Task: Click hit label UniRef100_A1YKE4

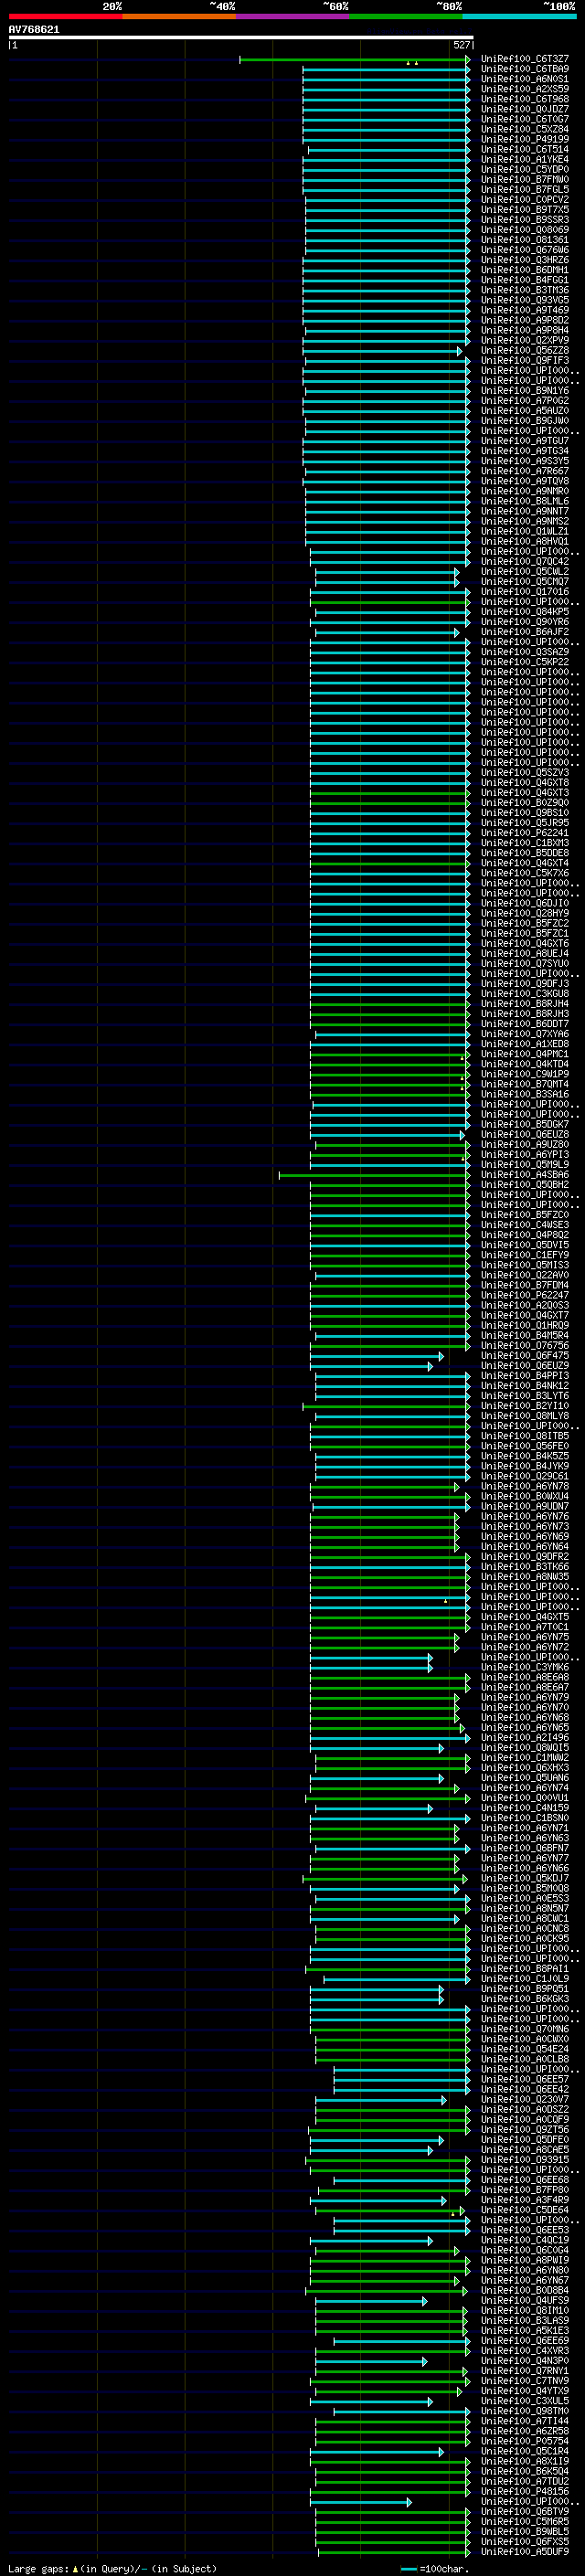Action: [x=525, y=159]
